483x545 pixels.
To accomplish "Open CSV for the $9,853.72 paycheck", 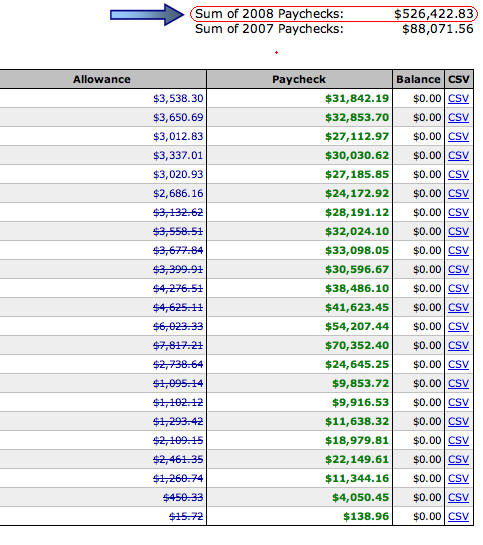I will [x=458, y=384].
